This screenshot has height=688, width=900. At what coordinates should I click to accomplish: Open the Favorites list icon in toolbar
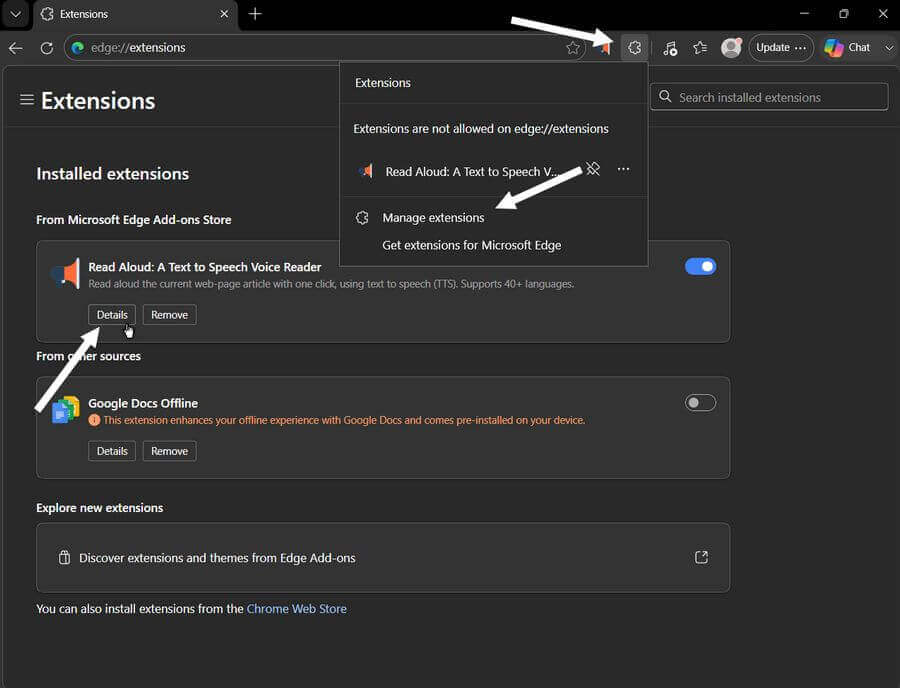700,48
